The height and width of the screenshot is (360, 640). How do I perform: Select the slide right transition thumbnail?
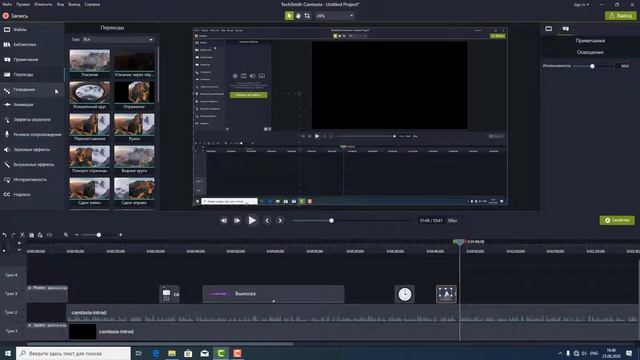[134, 188]
